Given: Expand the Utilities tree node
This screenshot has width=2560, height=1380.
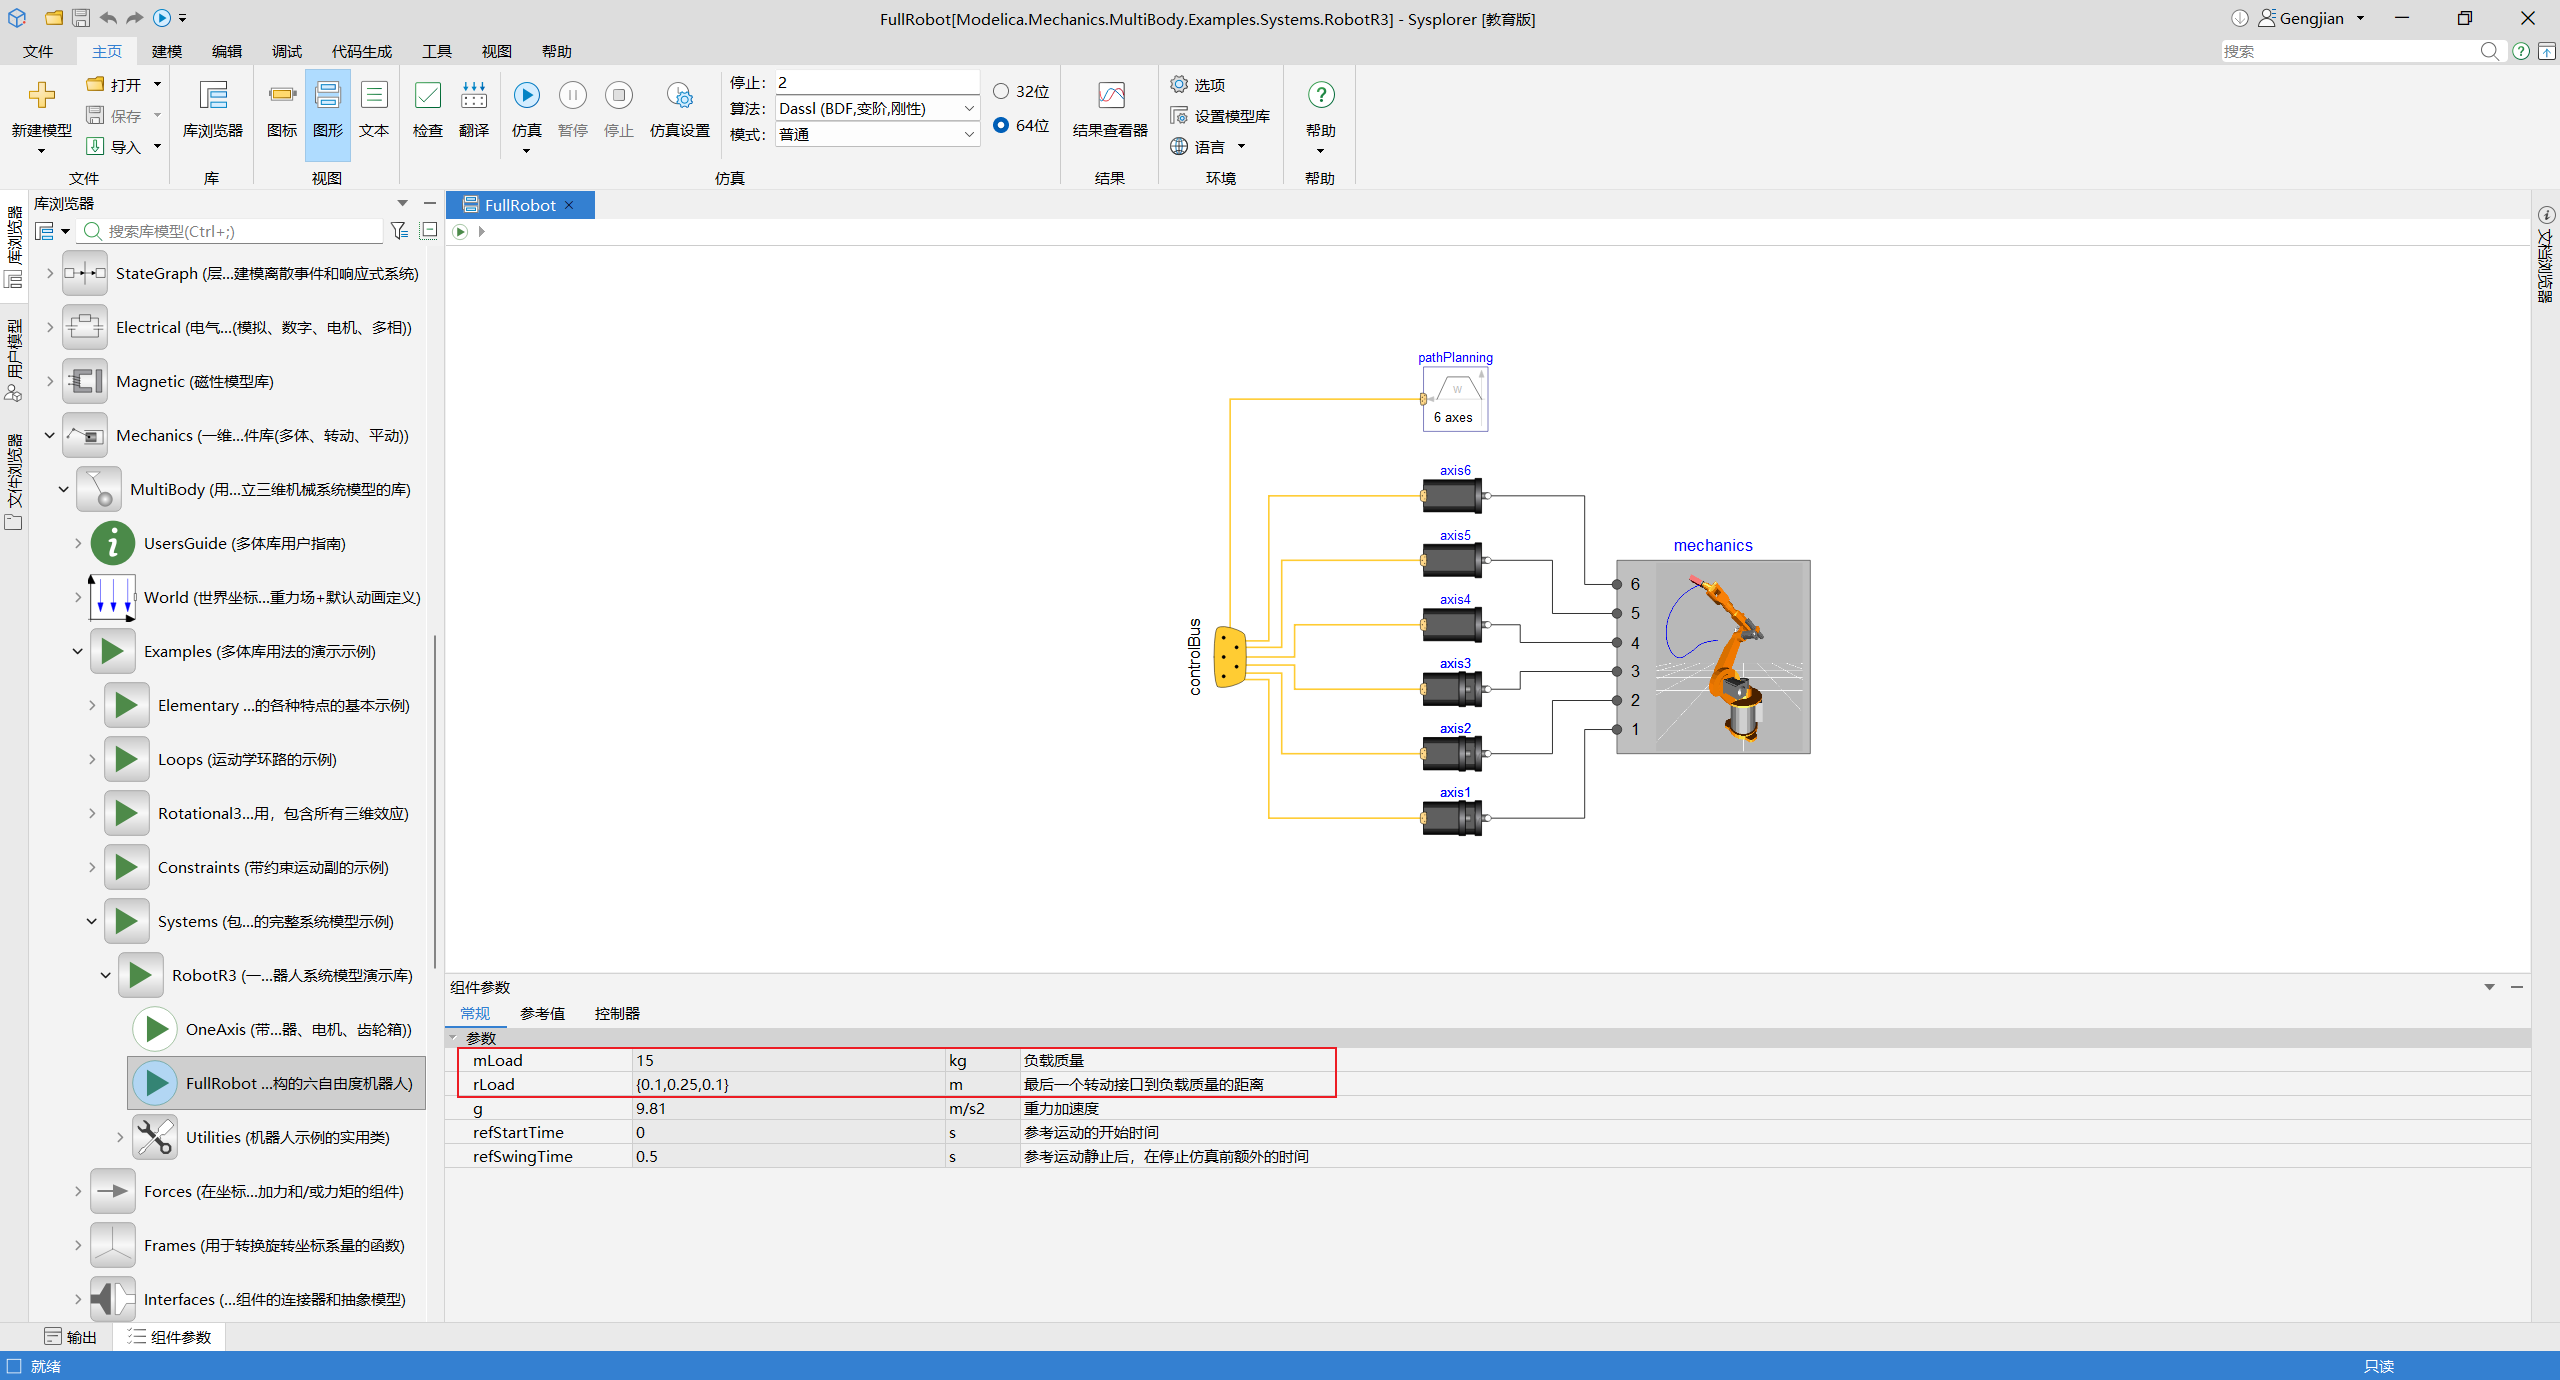Looking at the screenshot, I should (x=119, y=1137).
